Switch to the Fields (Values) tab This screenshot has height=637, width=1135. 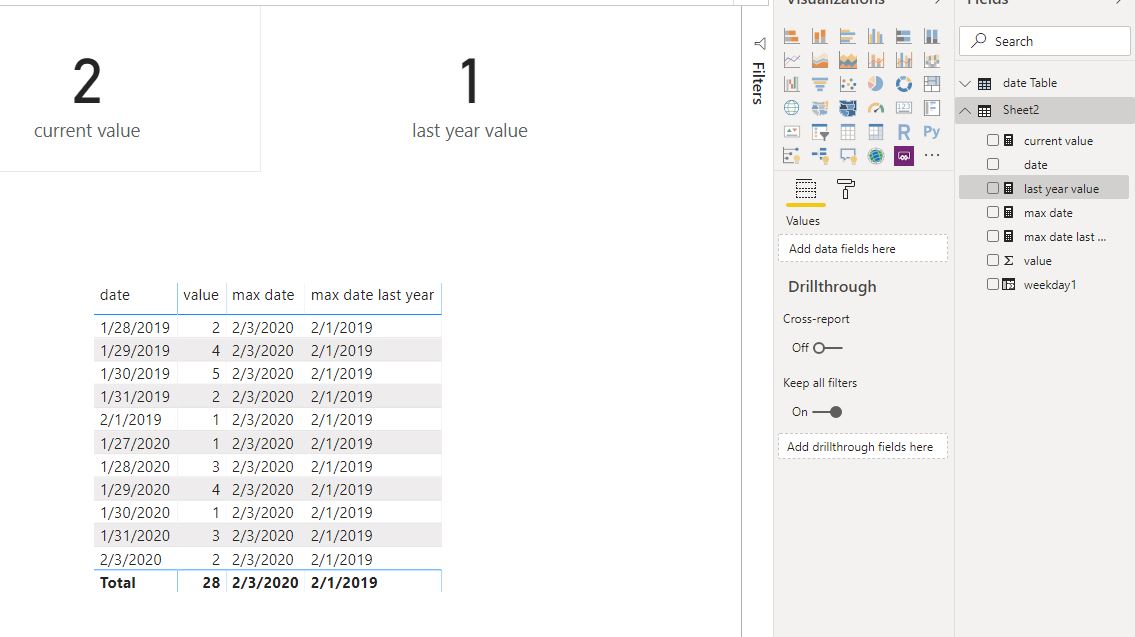coord(806,190)
